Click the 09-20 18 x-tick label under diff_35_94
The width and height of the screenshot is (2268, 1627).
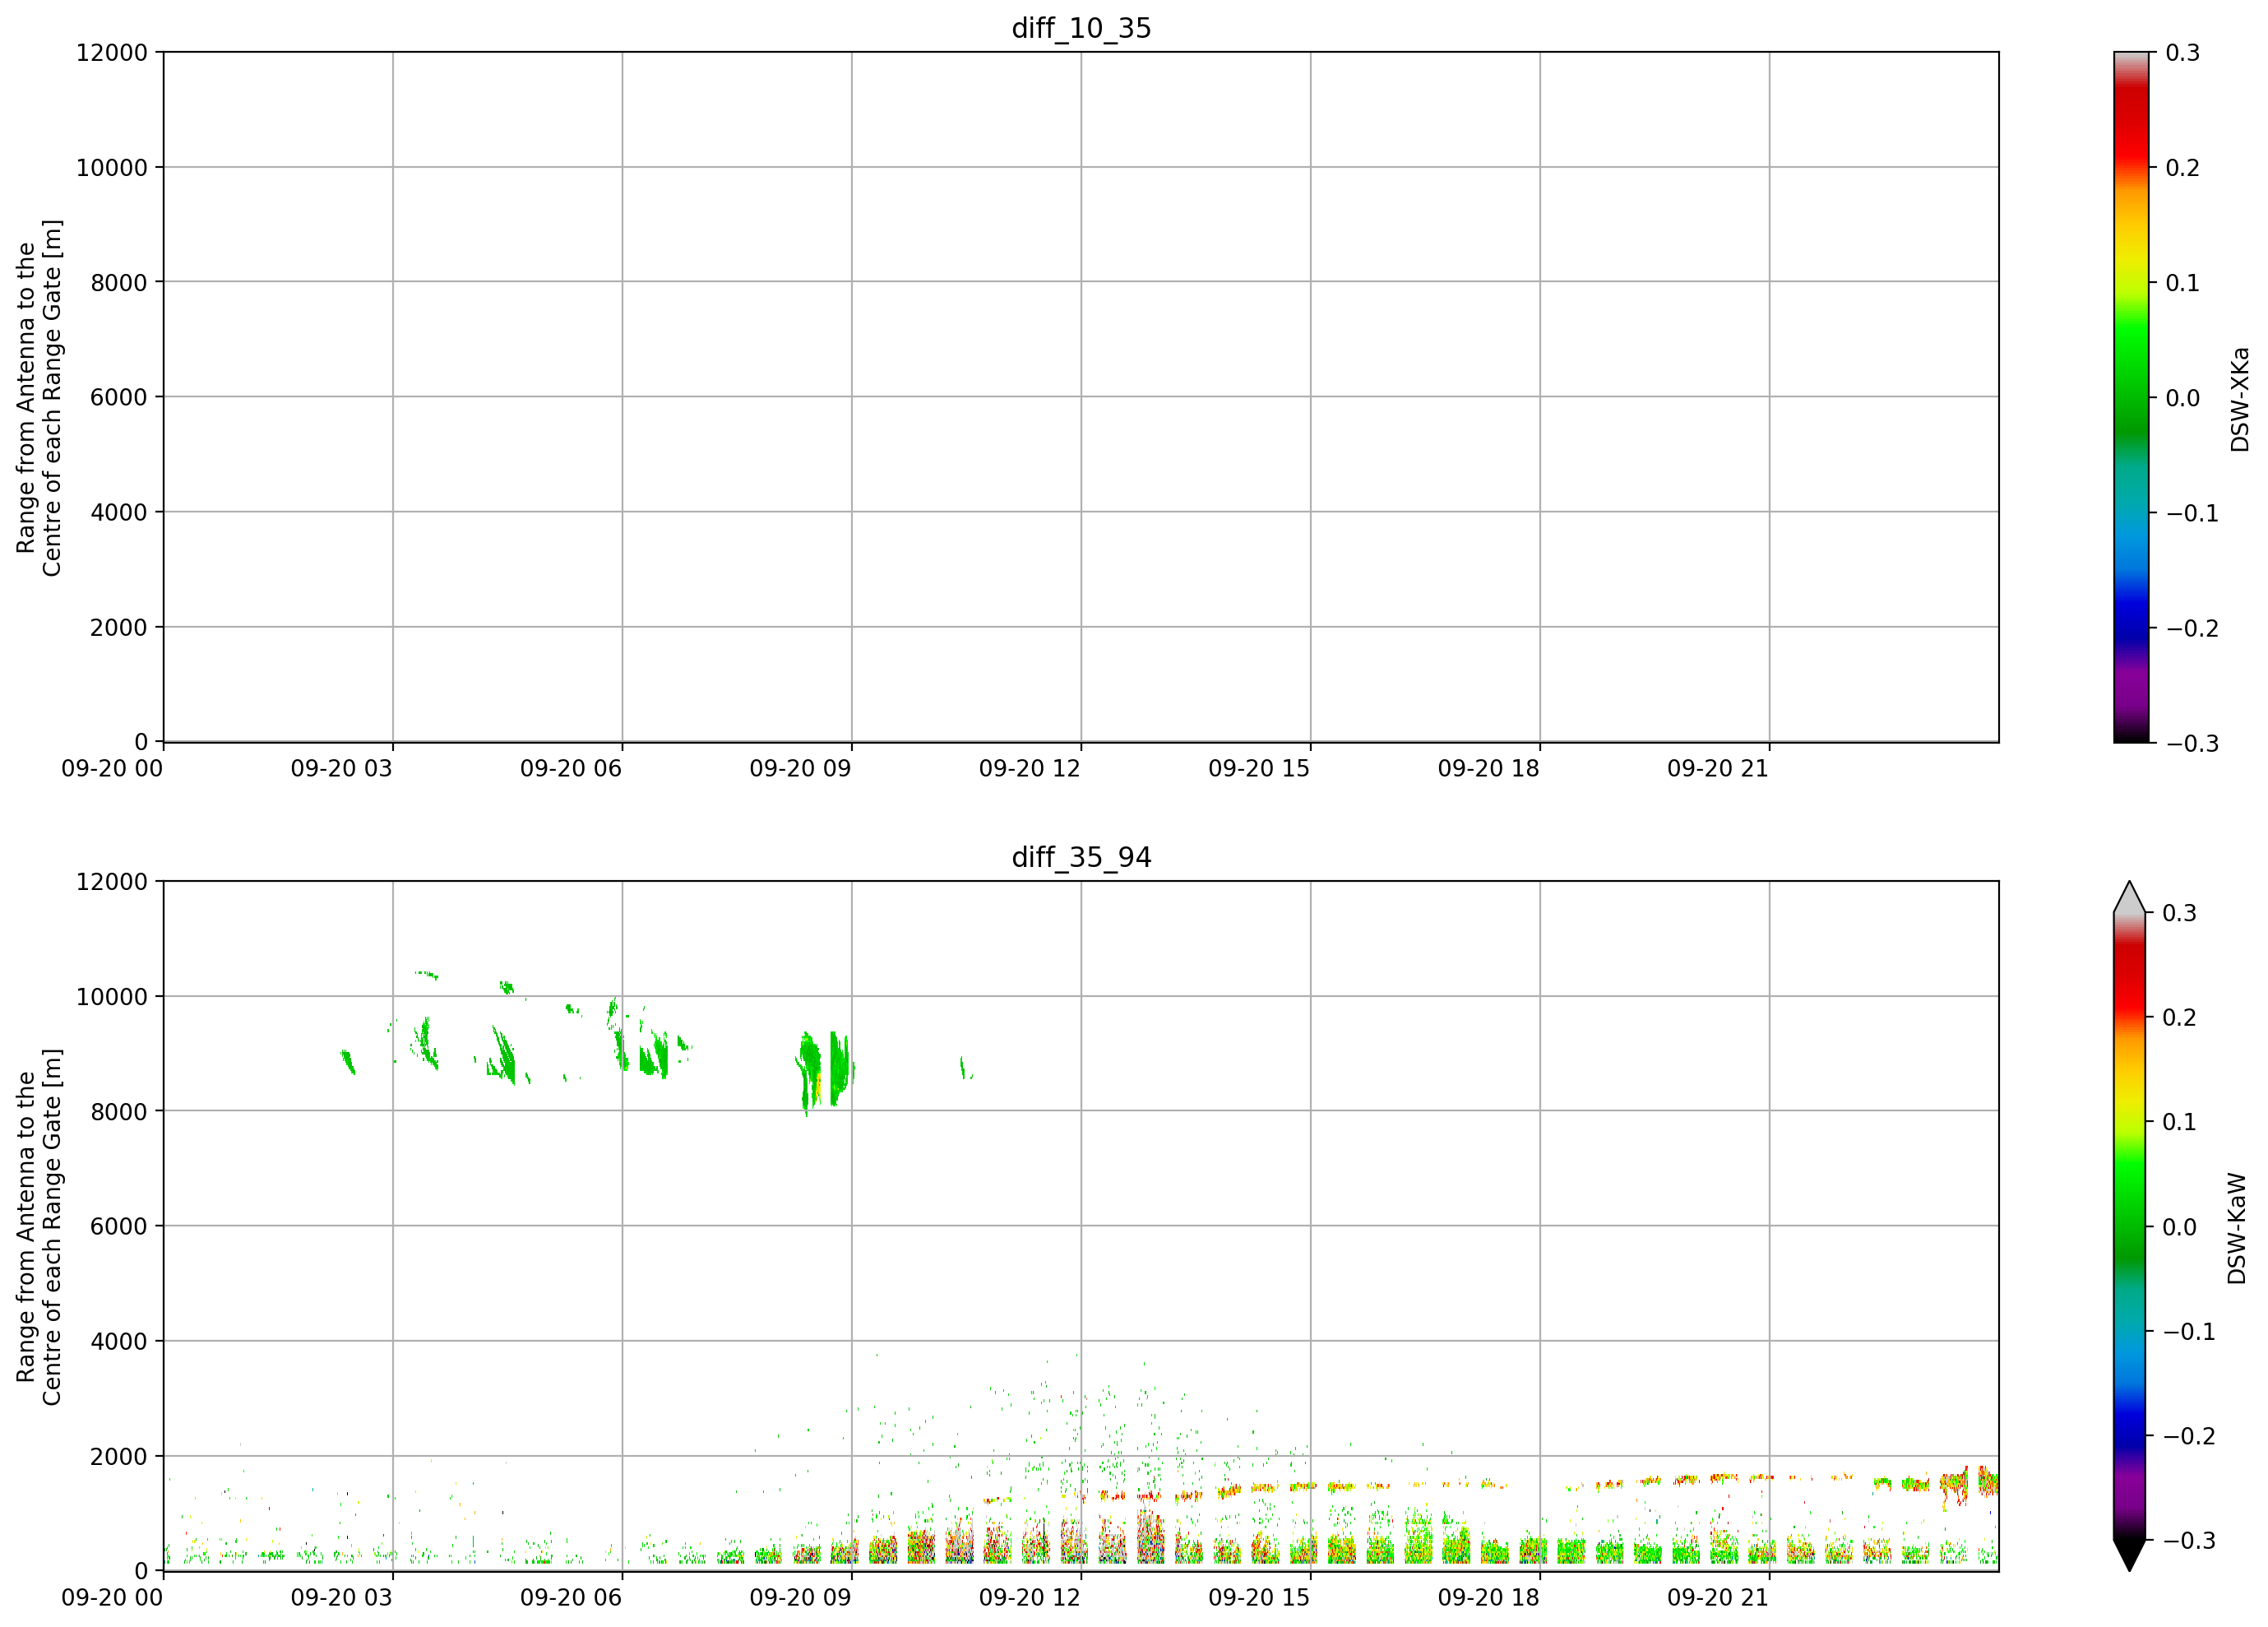pos(1489,1597)
